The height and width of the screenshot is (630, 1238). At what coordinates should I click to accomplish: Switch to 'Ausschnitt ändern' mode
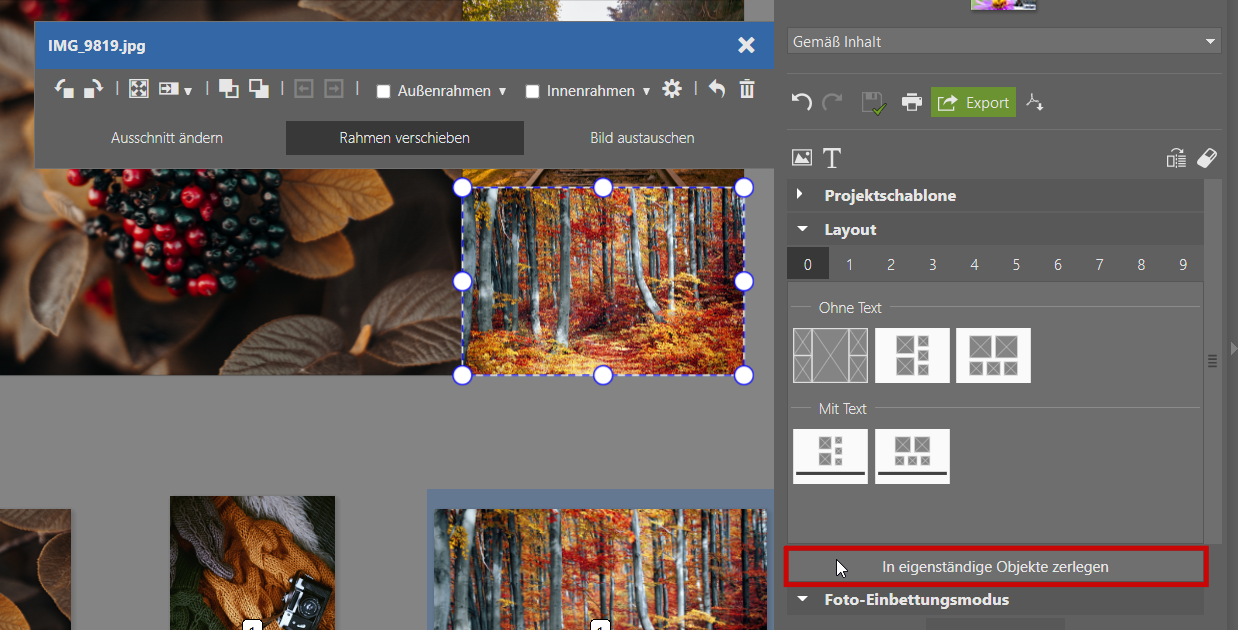(167, 138)
